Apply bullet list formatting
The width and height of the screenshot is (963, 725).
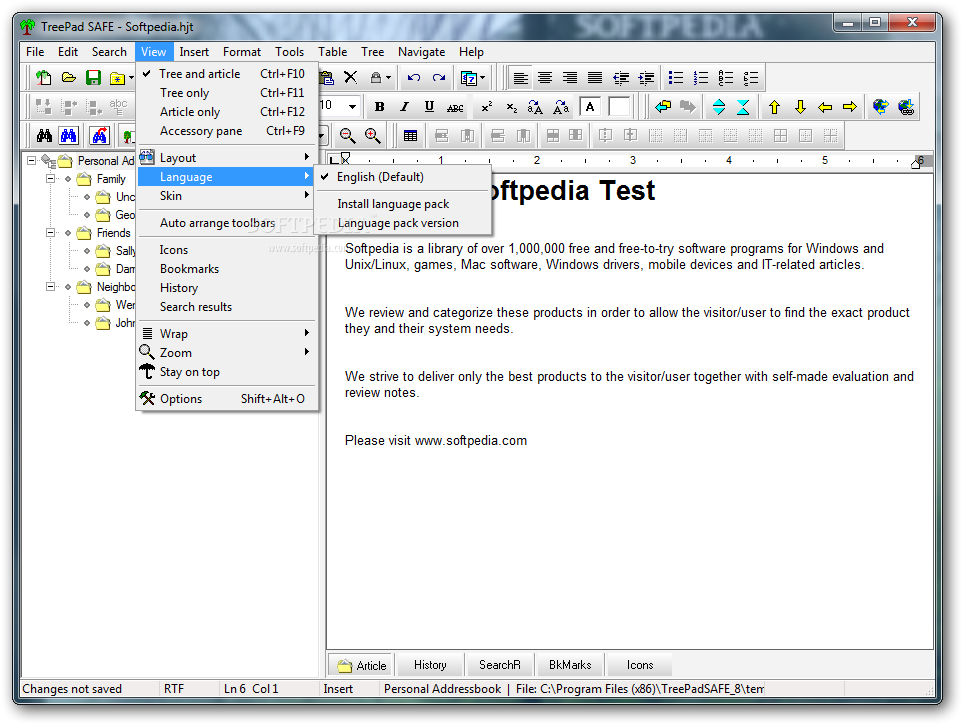676,77
